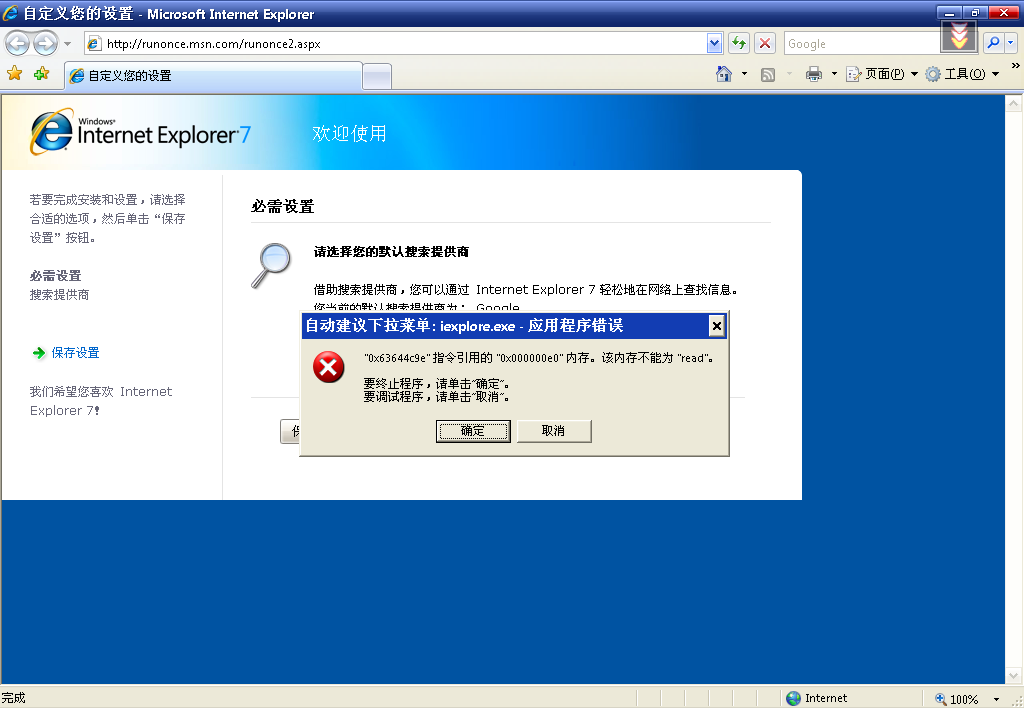The width and height of the screenshot is (1024, 708).
Task: Click the Home page icon
Action: [x=724, y=74]
